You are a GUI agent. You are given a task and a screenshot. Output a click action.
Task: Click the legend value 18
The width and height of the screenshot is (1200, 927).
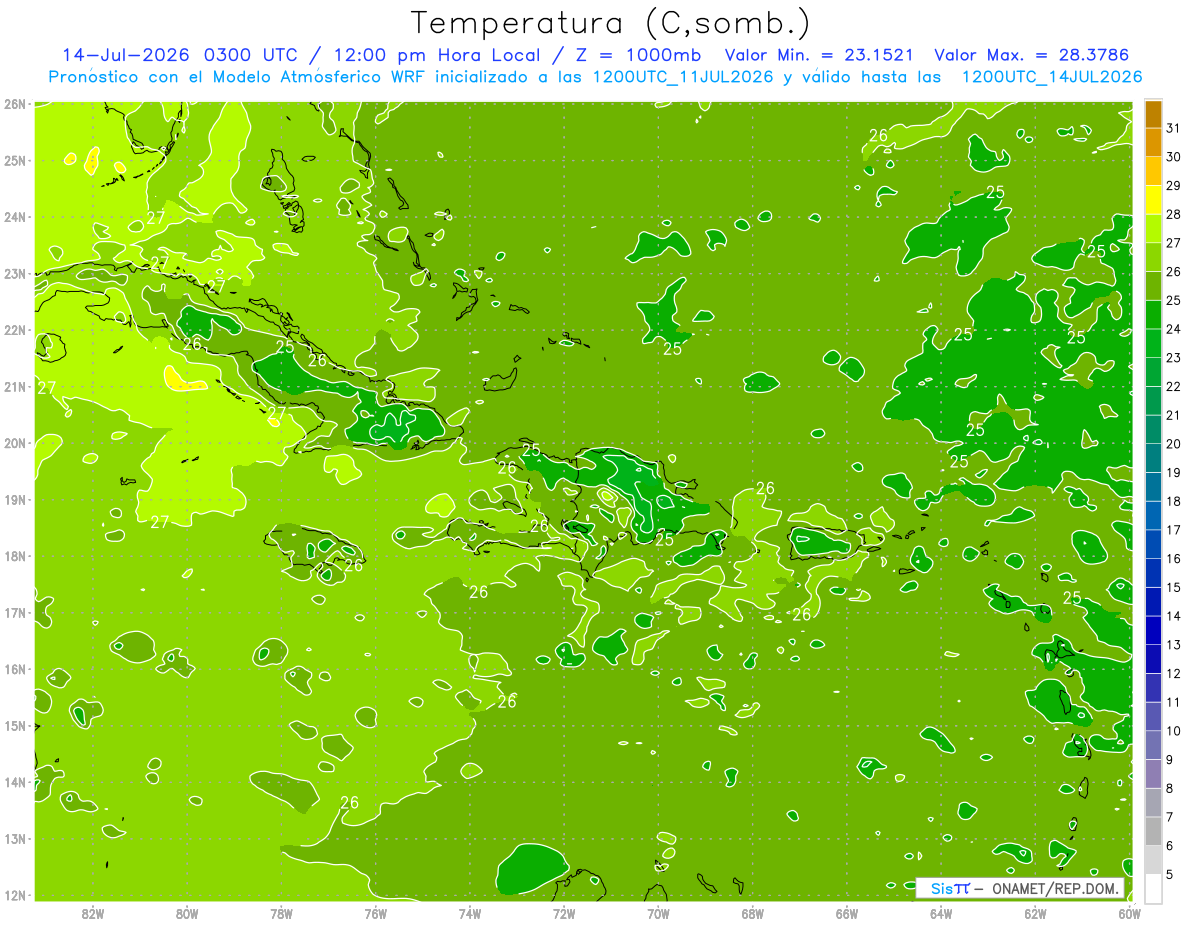pos(1174,501)
